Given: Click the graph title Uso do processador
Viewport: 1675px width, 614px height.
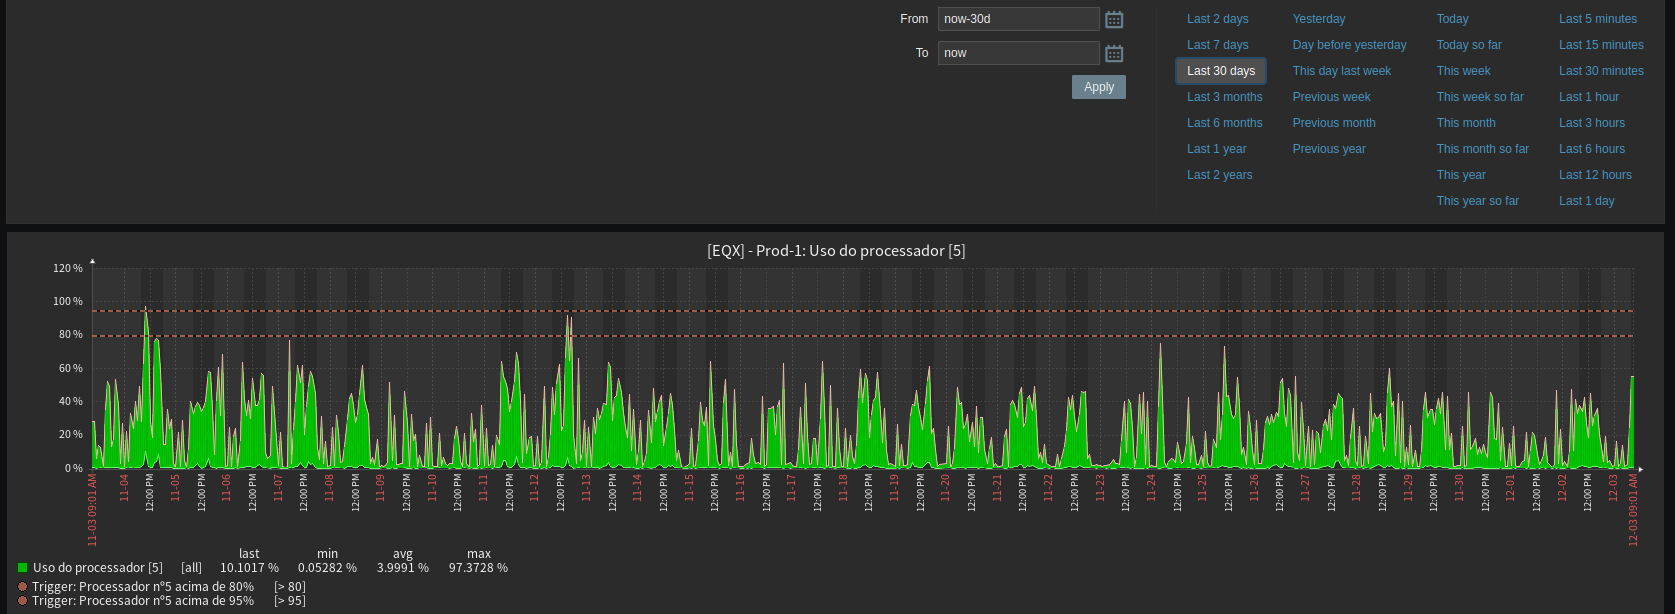Looking at the screenshot, I should coord(836,251).
